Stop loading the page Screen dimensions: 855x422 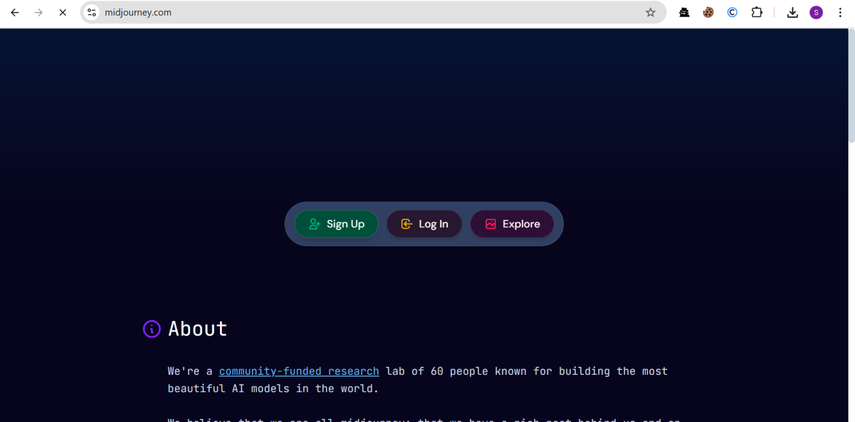tap(63, 13)
